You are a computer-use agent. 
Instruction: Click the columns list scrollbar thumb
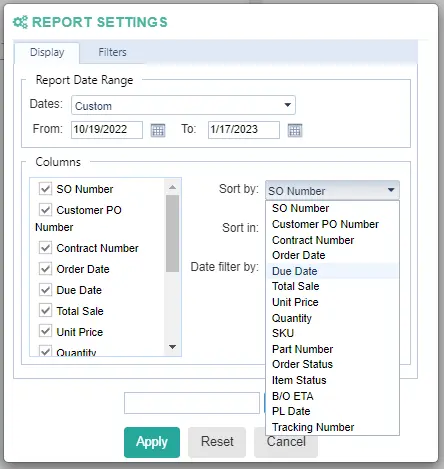172,233
